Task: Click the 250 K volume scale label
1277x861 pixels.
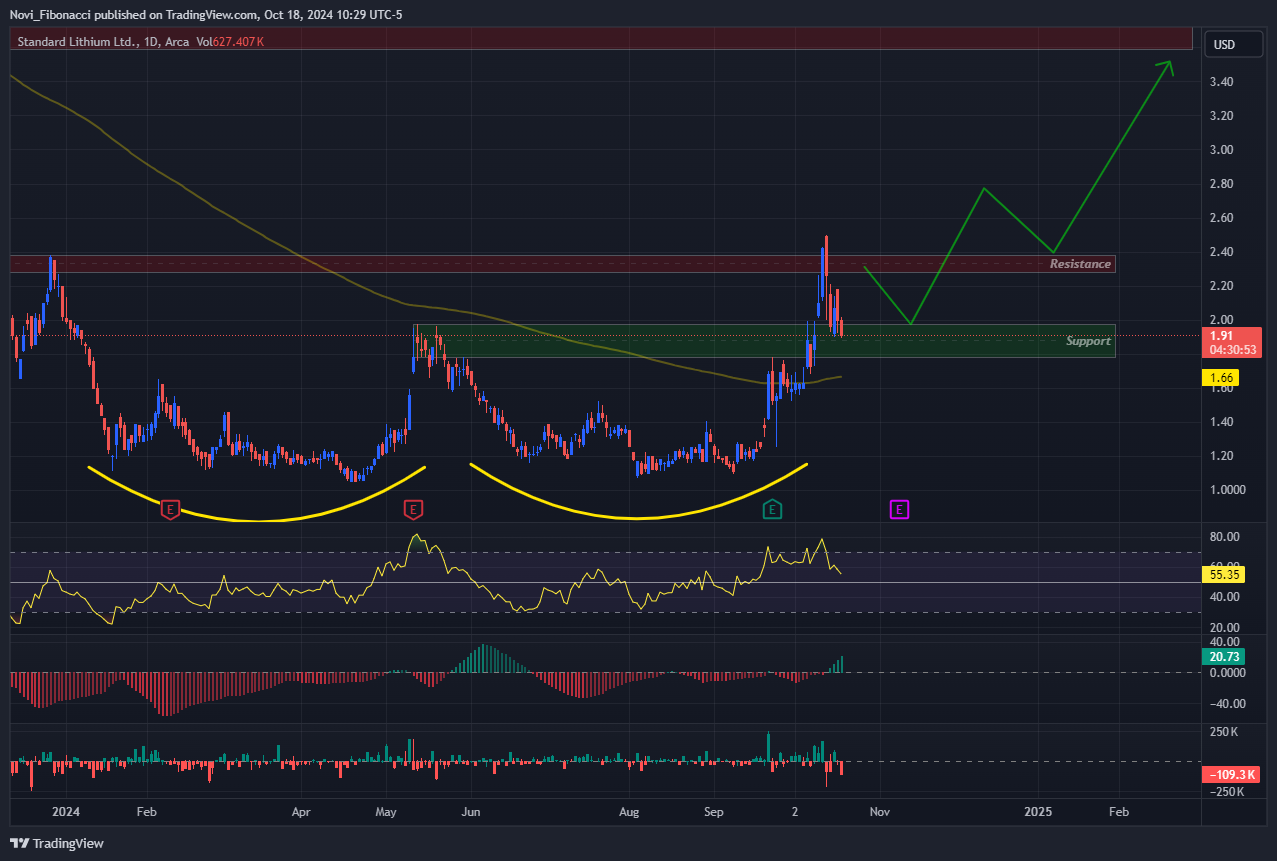Action: tap(1225, 733)
